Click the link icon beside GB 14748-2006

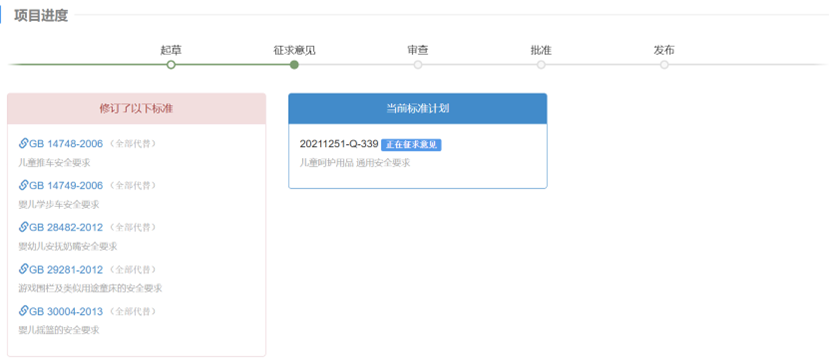click(x=23, y=143)
